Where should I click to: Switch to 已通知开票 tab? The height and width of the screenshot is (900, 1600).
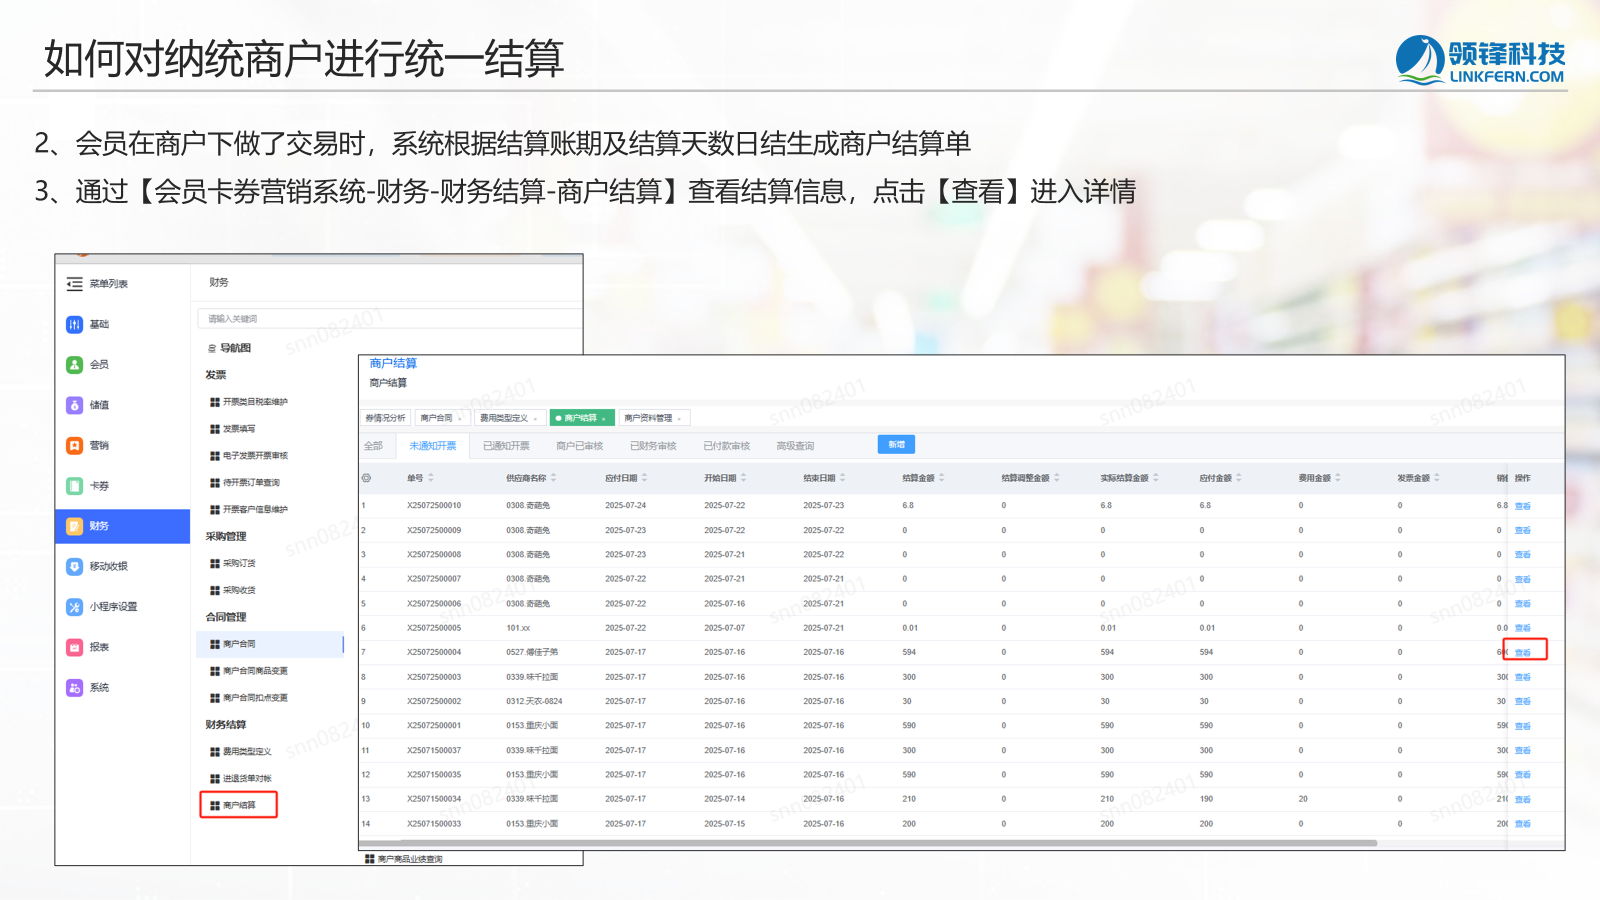click(506, 446)
